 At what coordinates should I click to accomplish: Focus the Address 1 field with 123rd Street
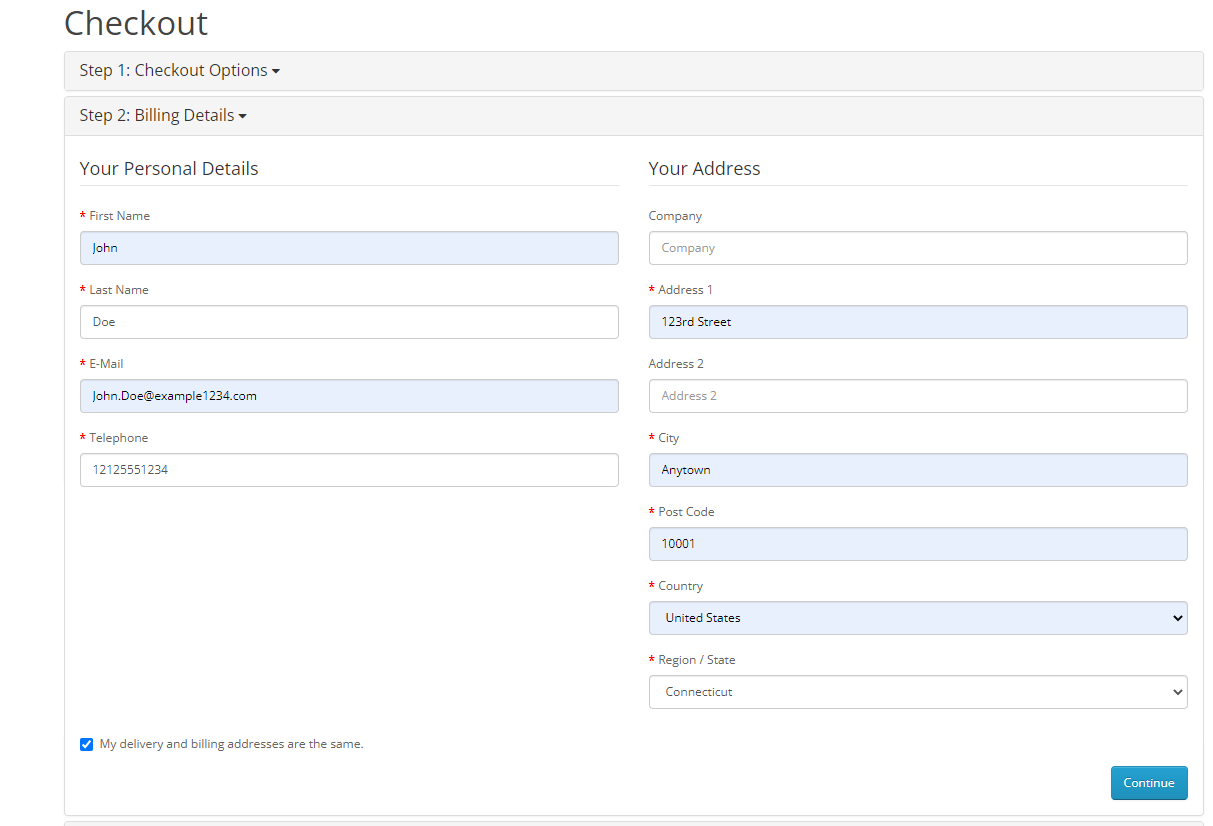(x=917, y=322)
